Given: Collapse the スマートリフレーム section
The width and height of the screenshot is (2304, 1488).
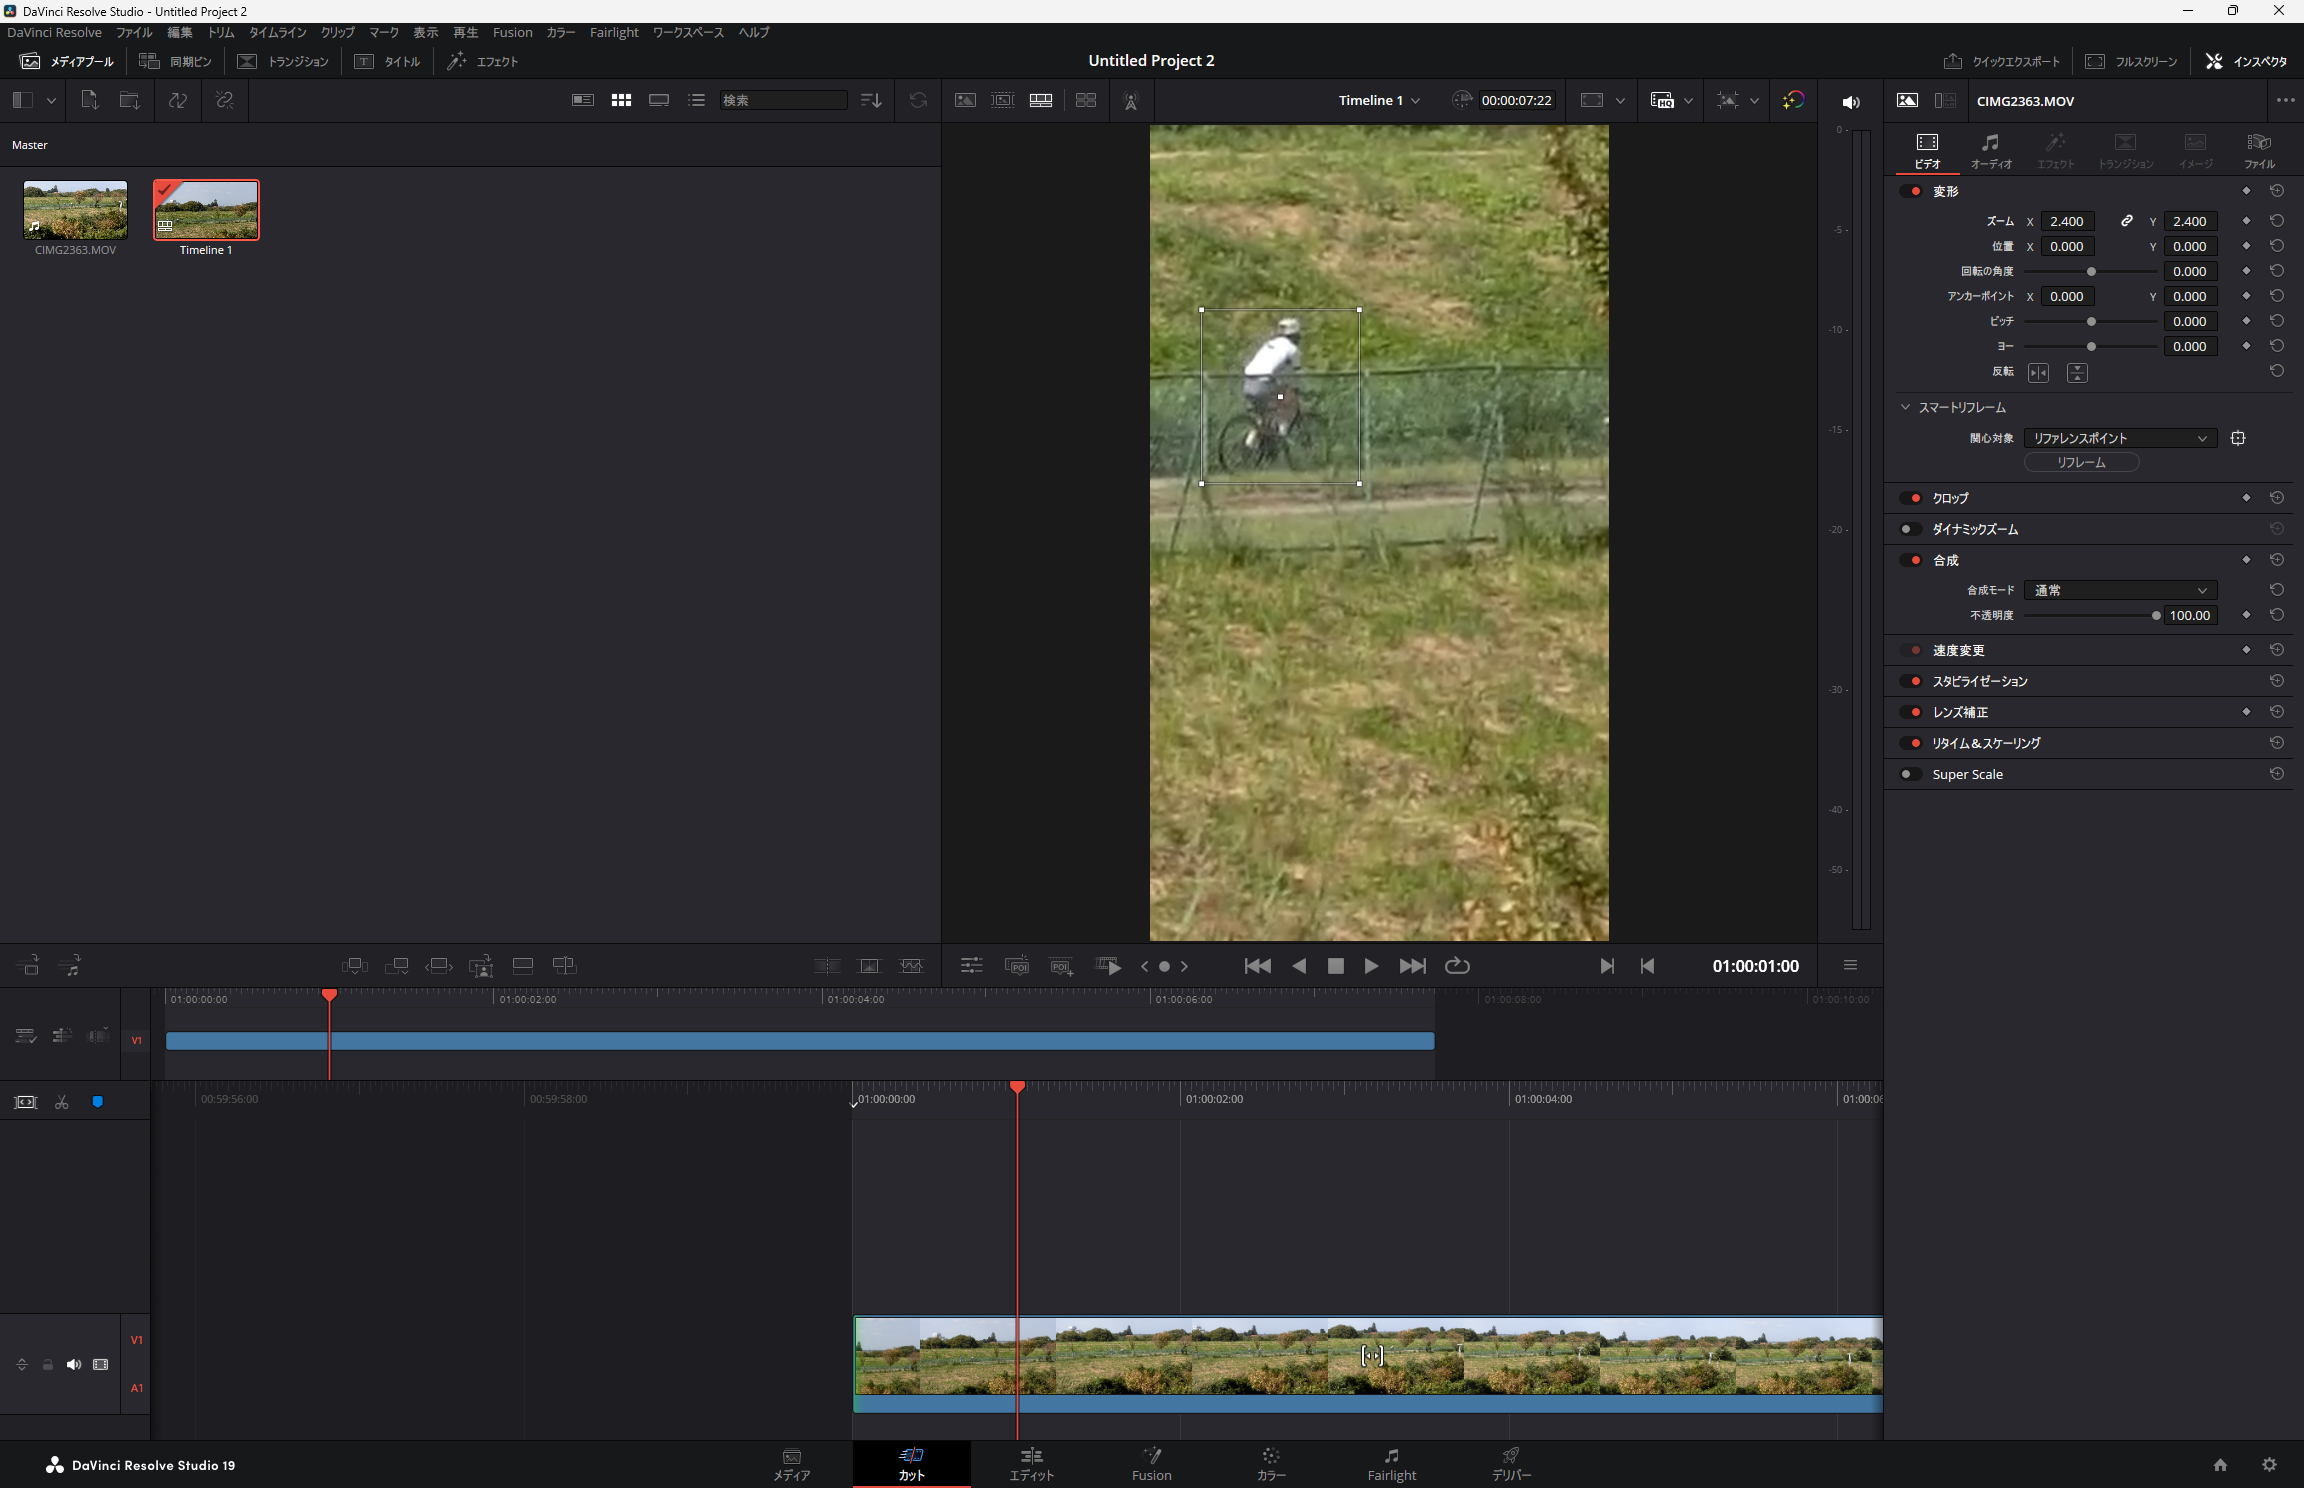Looking at the screenshot, I should pos(1905,407).
